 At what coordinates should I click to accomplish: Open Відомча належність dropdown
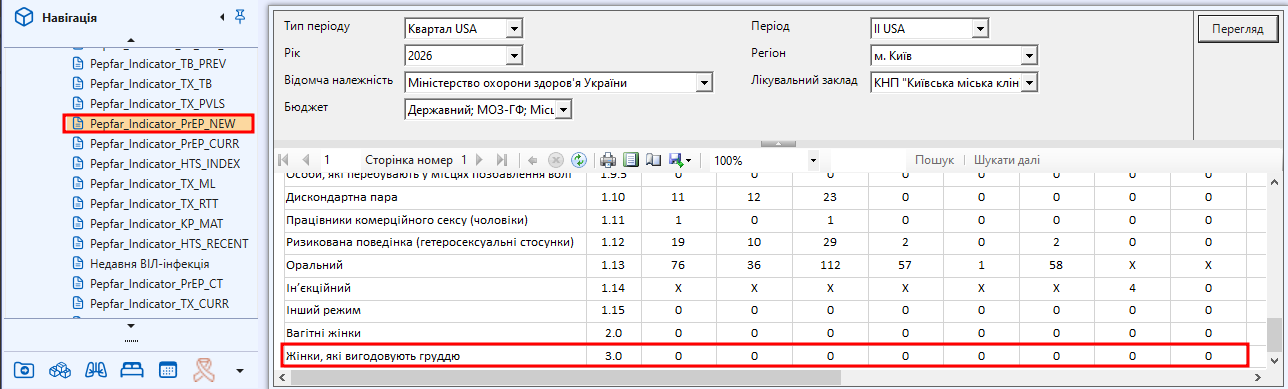704,82
